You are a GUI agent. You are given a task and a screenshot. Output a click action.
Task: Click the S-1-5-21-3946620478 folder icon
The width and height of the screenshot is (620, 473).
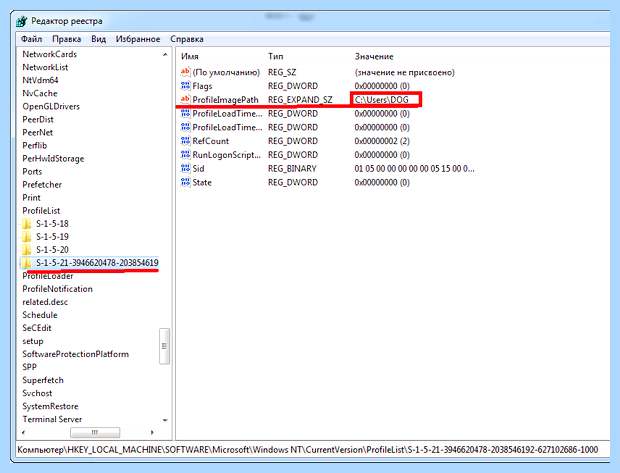click(x=26, y=263)
